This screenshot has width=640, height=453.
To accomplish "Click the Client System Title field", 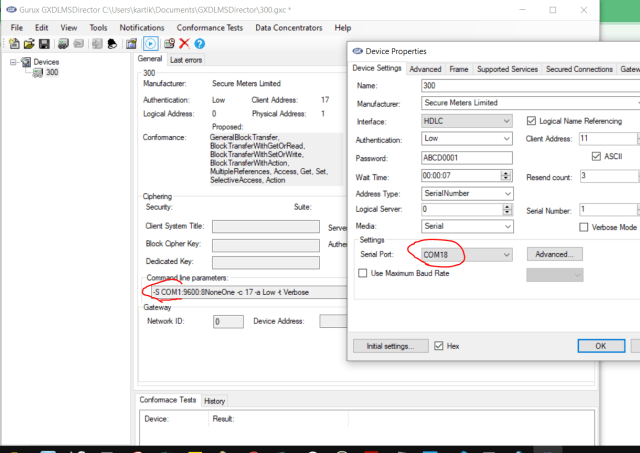I will point(266,226).
